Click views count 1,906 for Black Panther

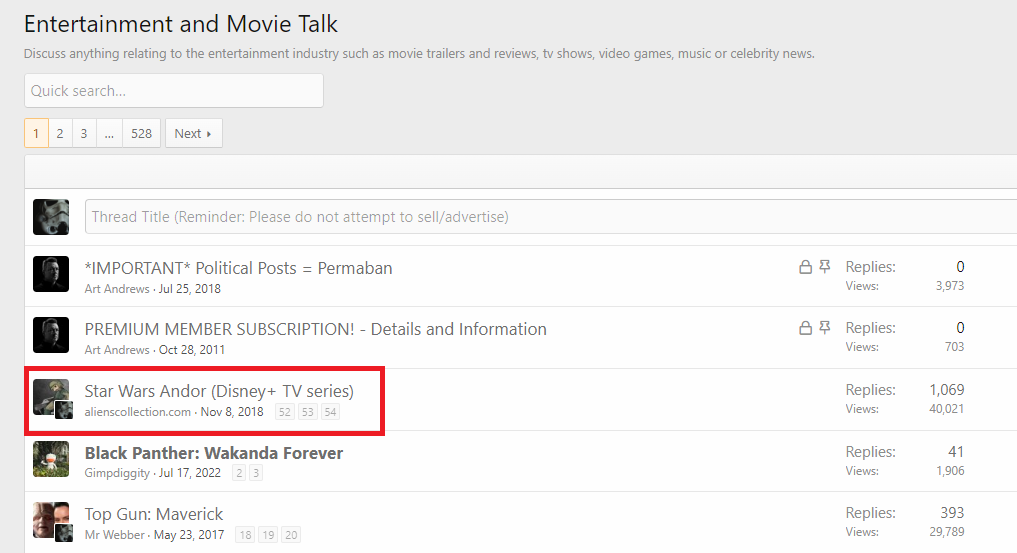click(x=950, y=471)
